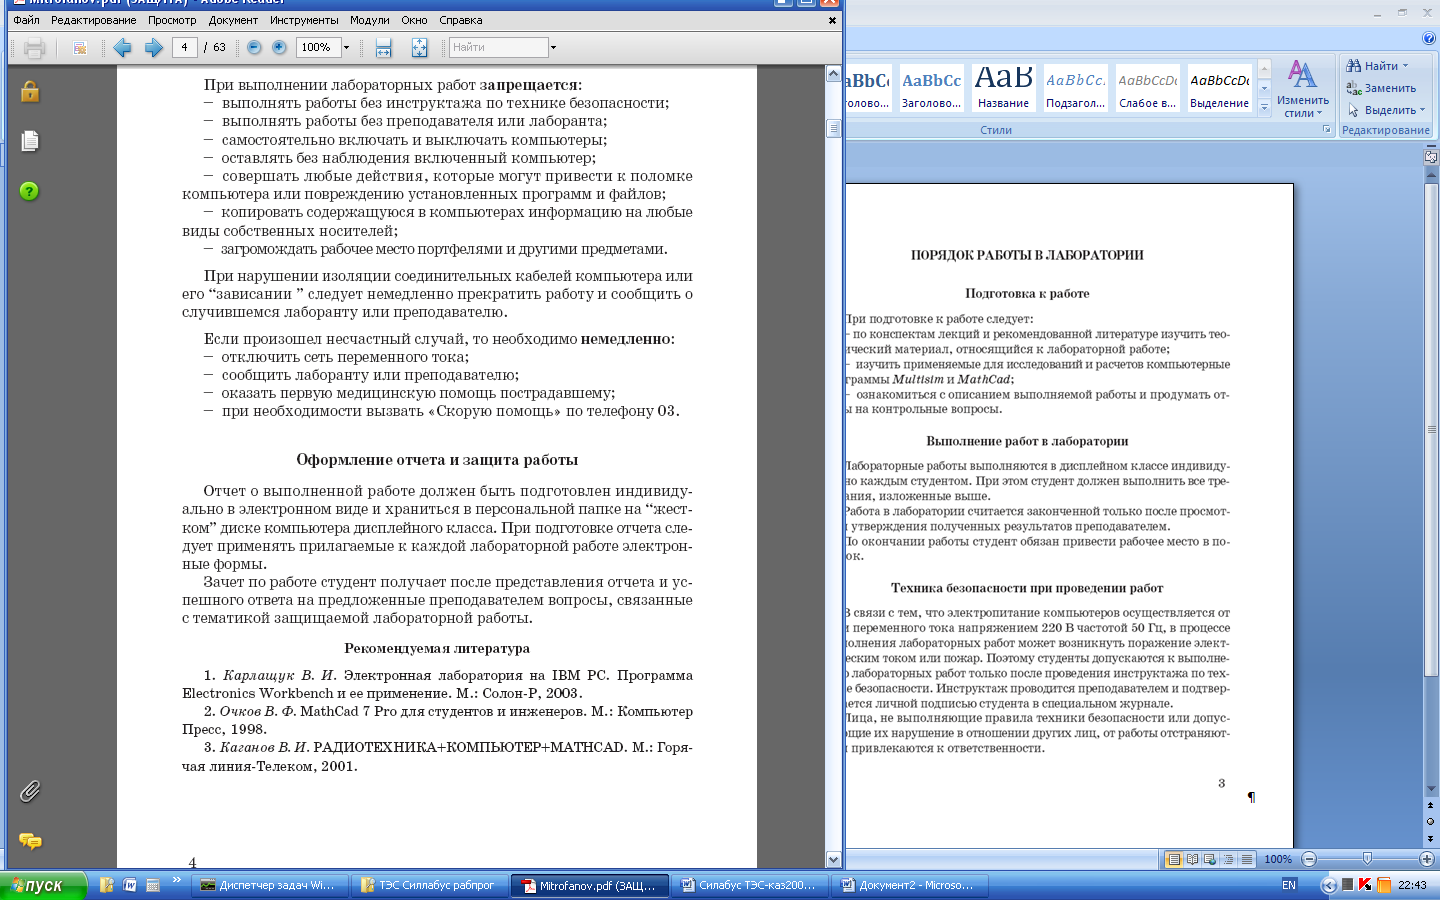Apply the Выделение style in Word
Image resolution: width=1440 pixels, height=900 pixels.
[1219, 87]
